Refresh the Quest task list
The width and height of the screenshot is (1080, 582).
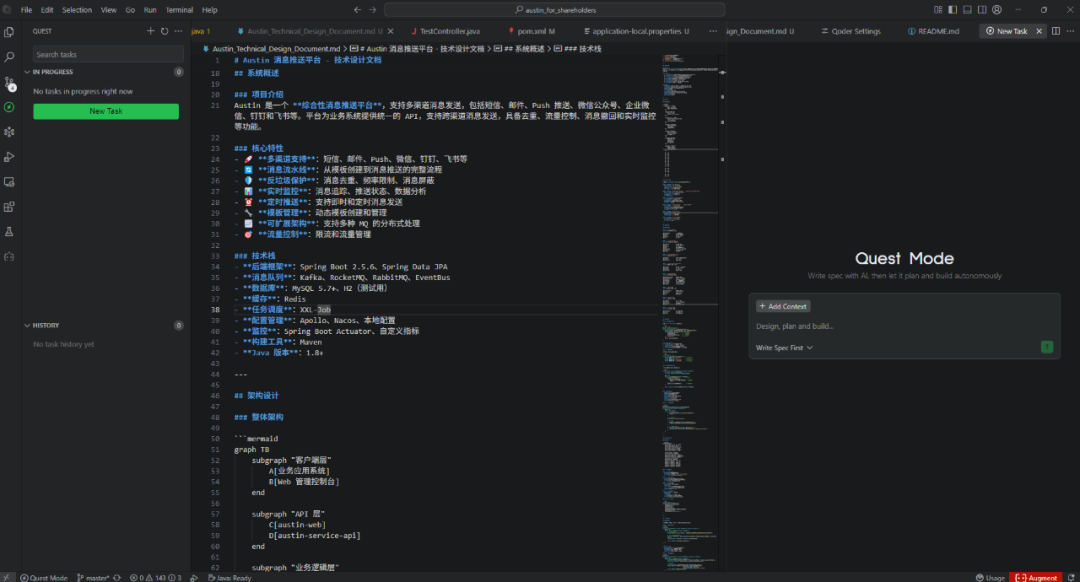tap(164, 31)
